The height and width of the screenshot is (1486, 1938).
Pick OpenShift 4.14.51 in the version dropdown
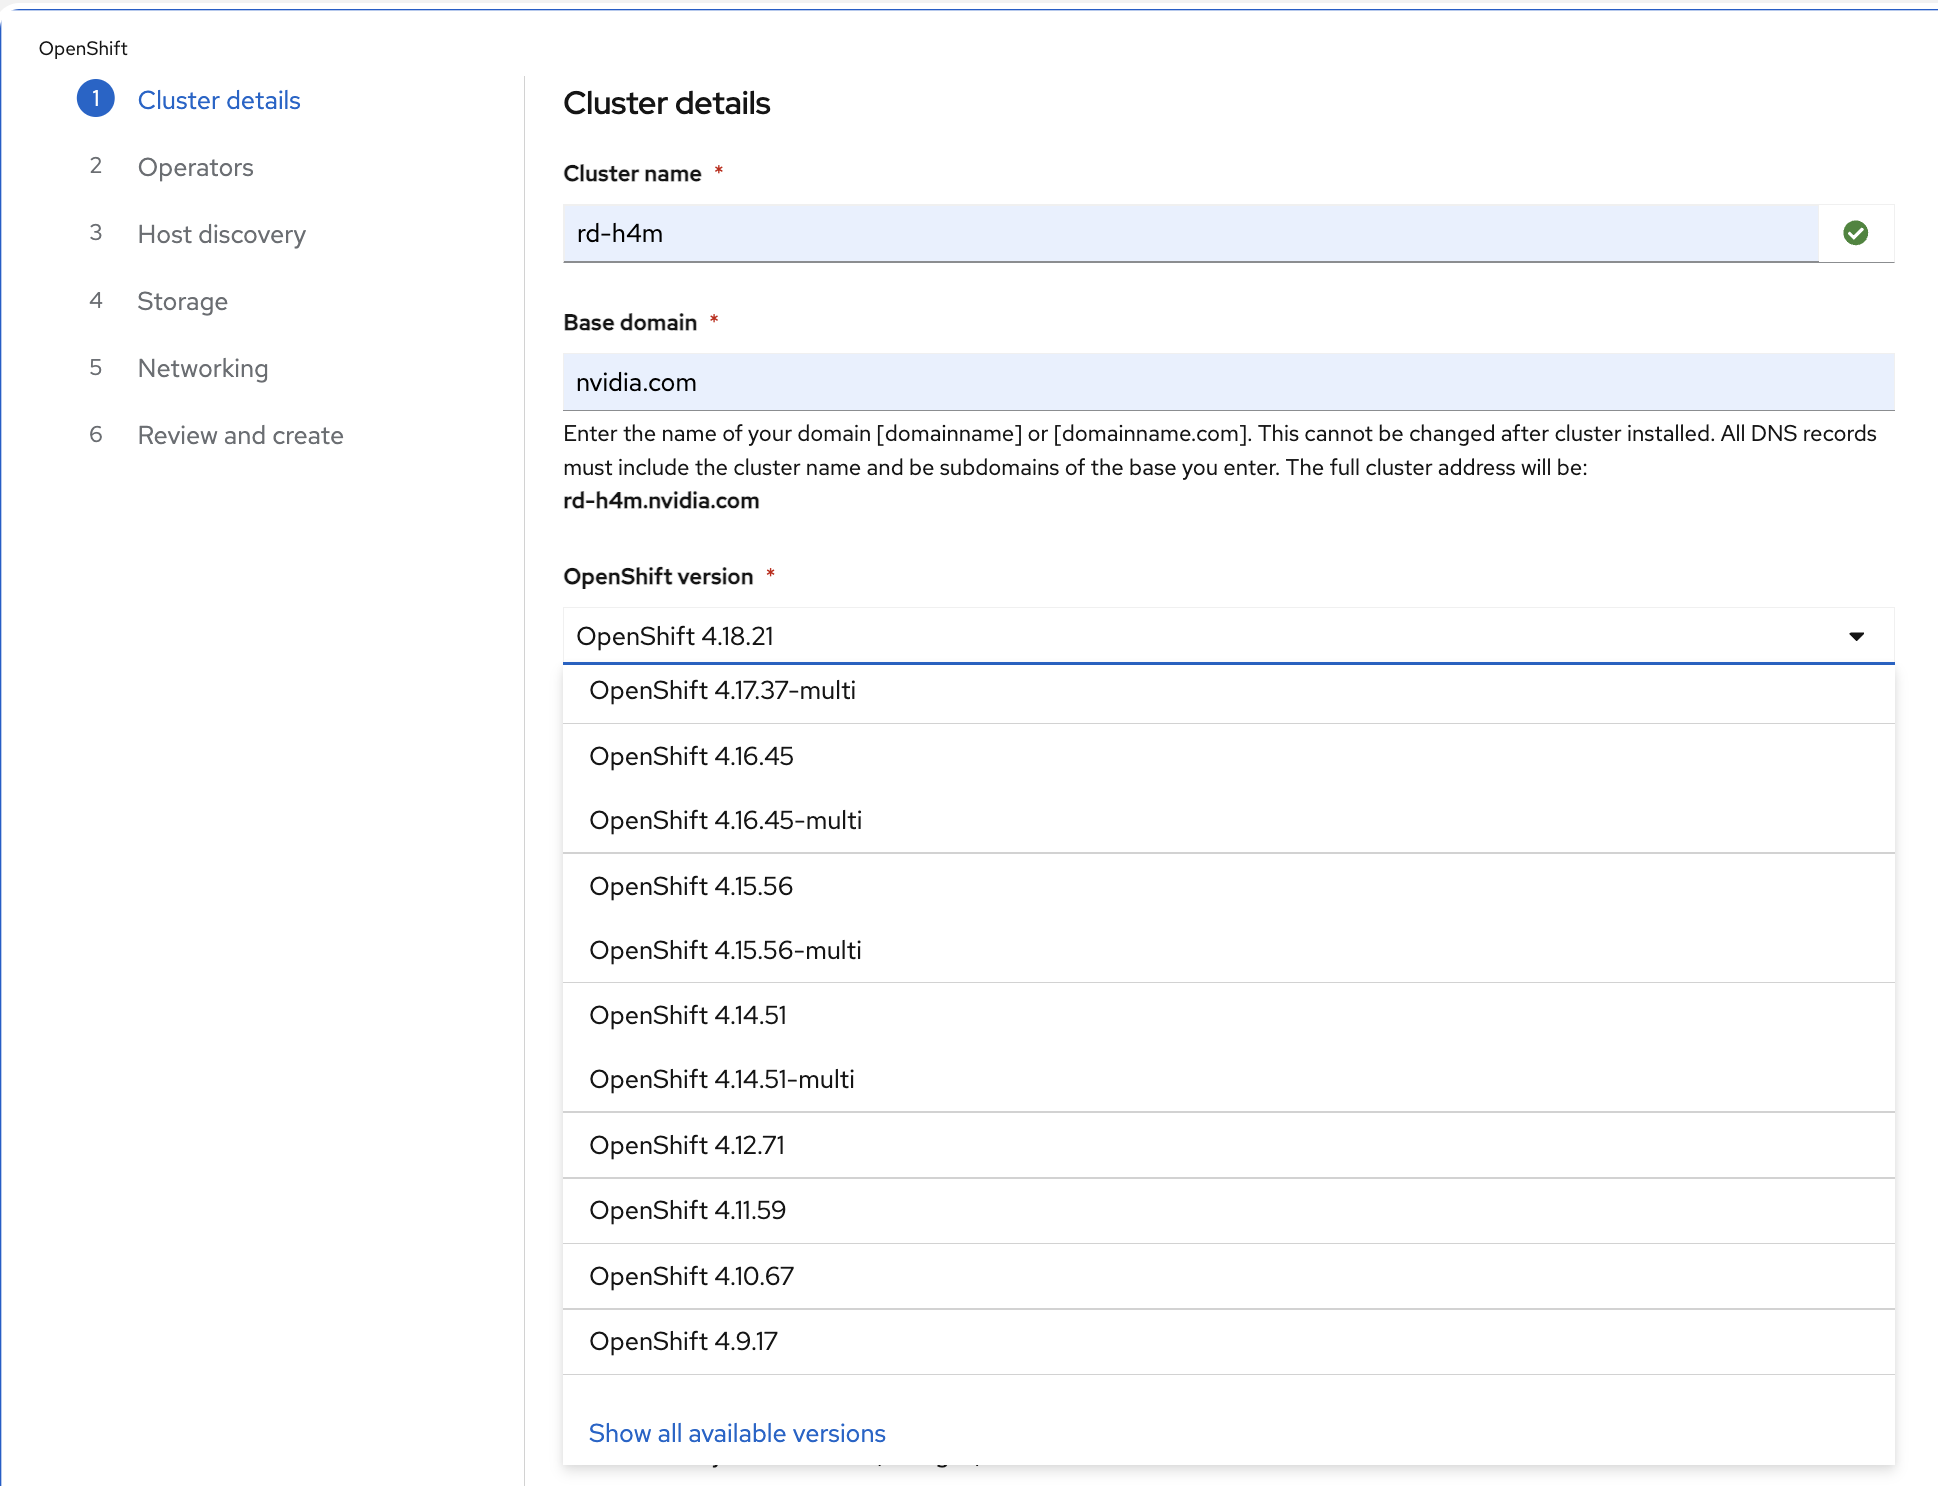pos(687,1015)
